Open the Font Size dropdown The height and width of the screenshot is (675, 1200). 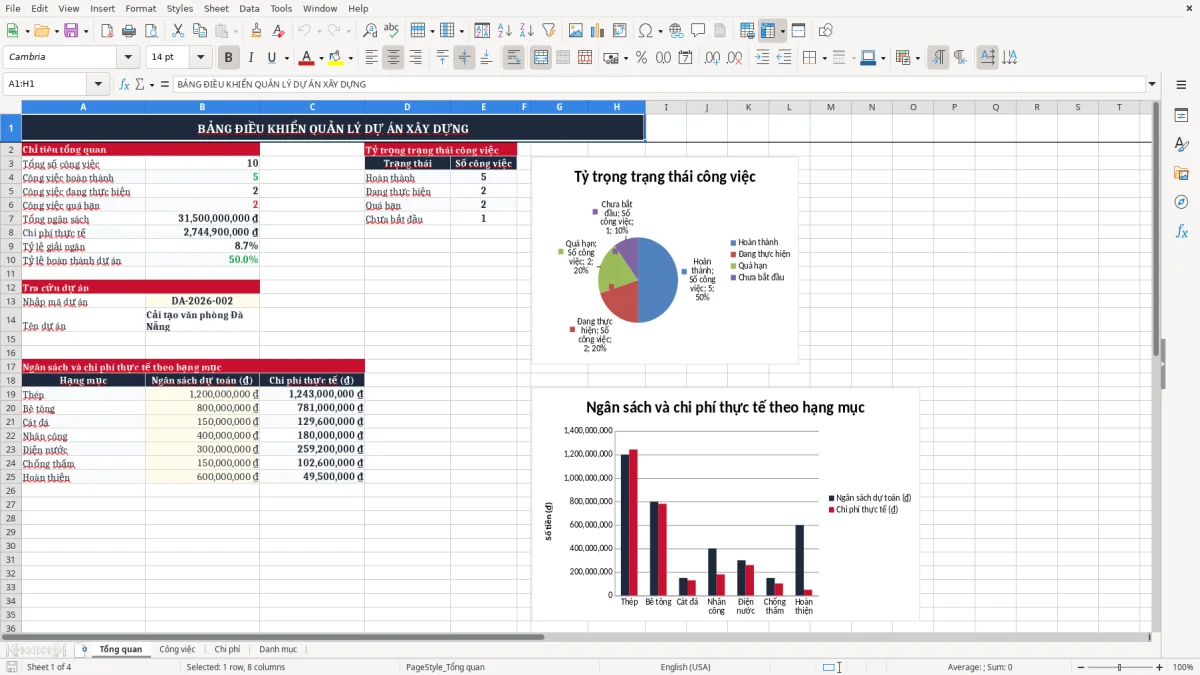click(201, 58)
